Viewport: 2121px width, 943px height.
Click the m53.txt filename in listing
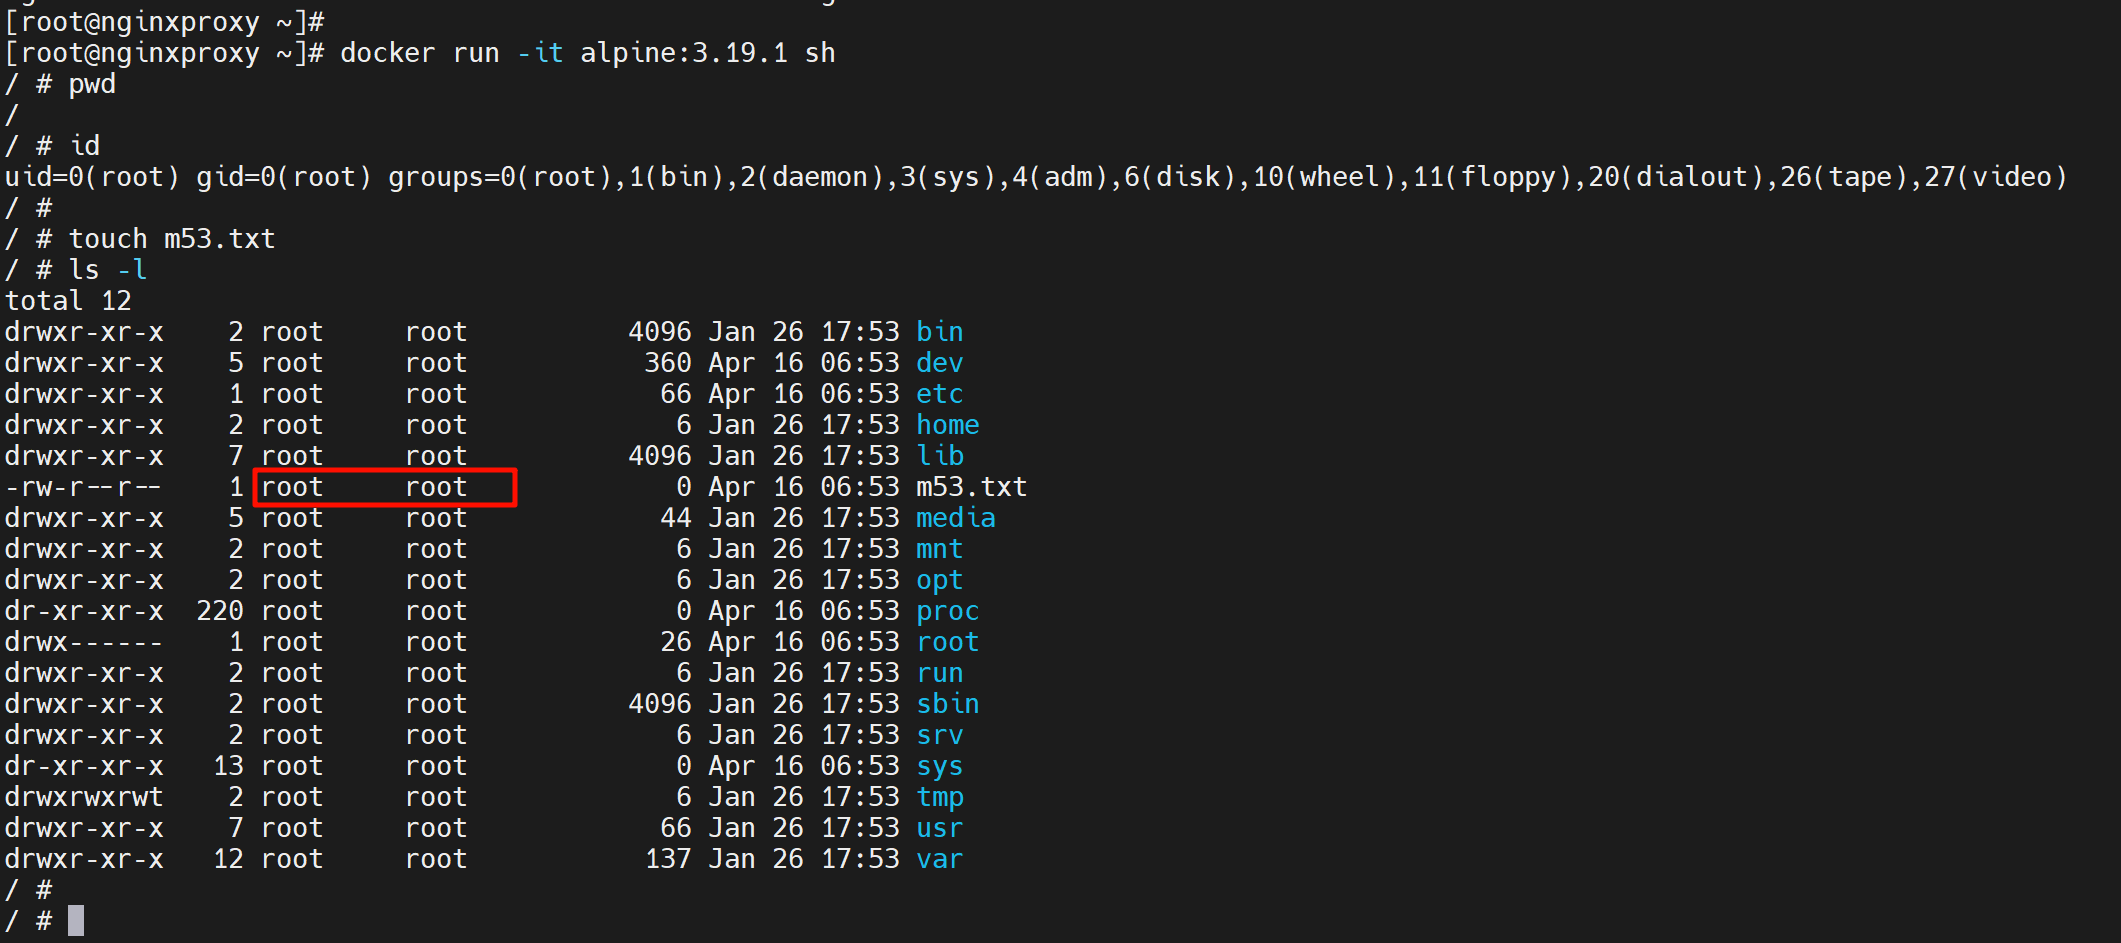click(x=971, y=487)
